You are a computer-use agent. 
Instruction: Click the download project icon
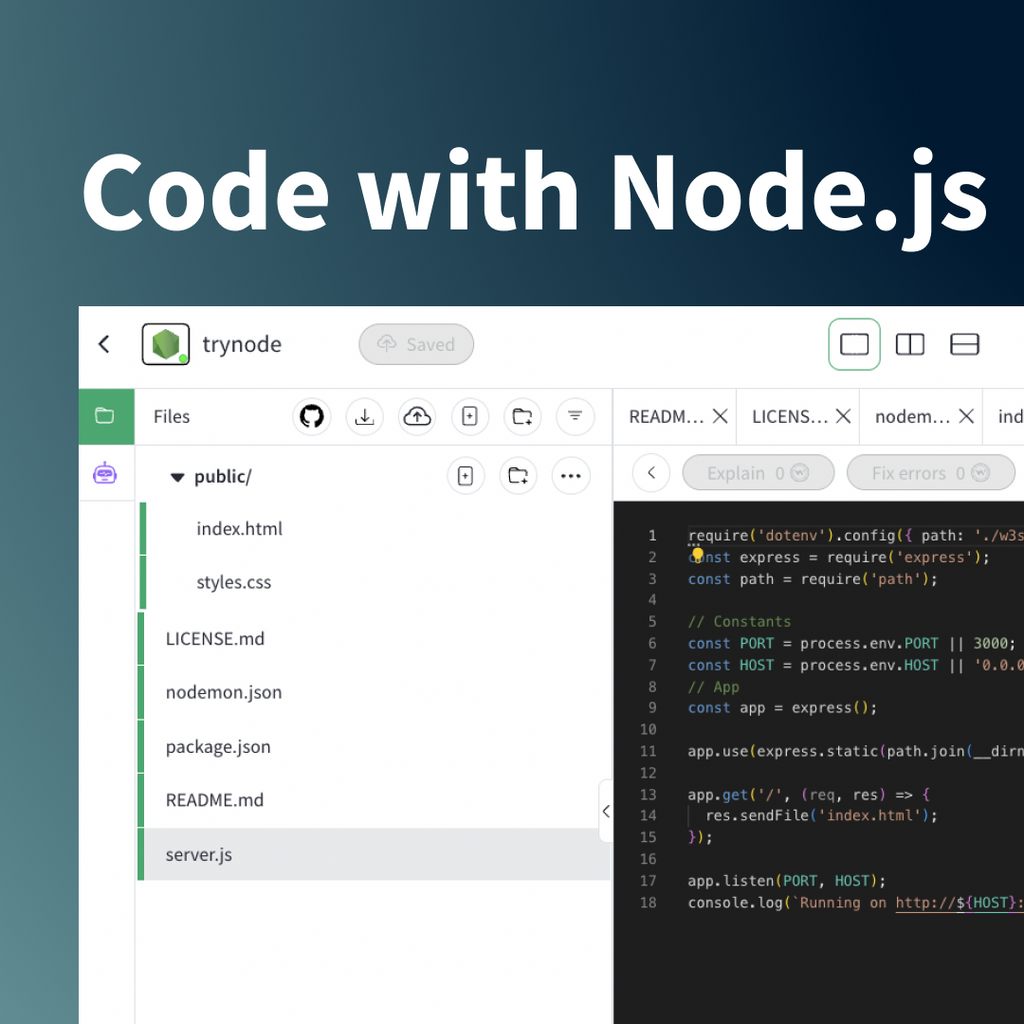(x=365, y=416)
